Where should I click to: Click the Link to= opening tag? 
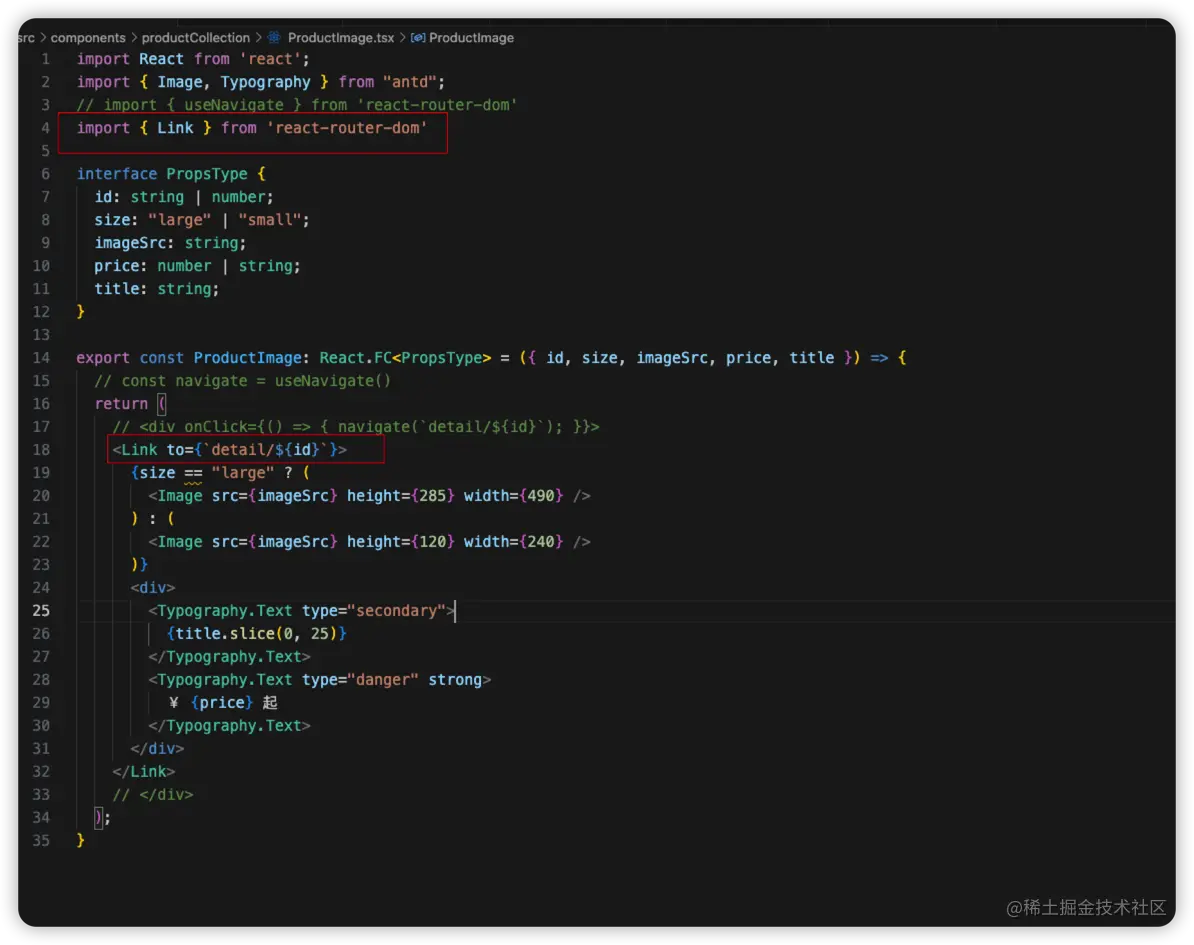(x=229, y=449)
